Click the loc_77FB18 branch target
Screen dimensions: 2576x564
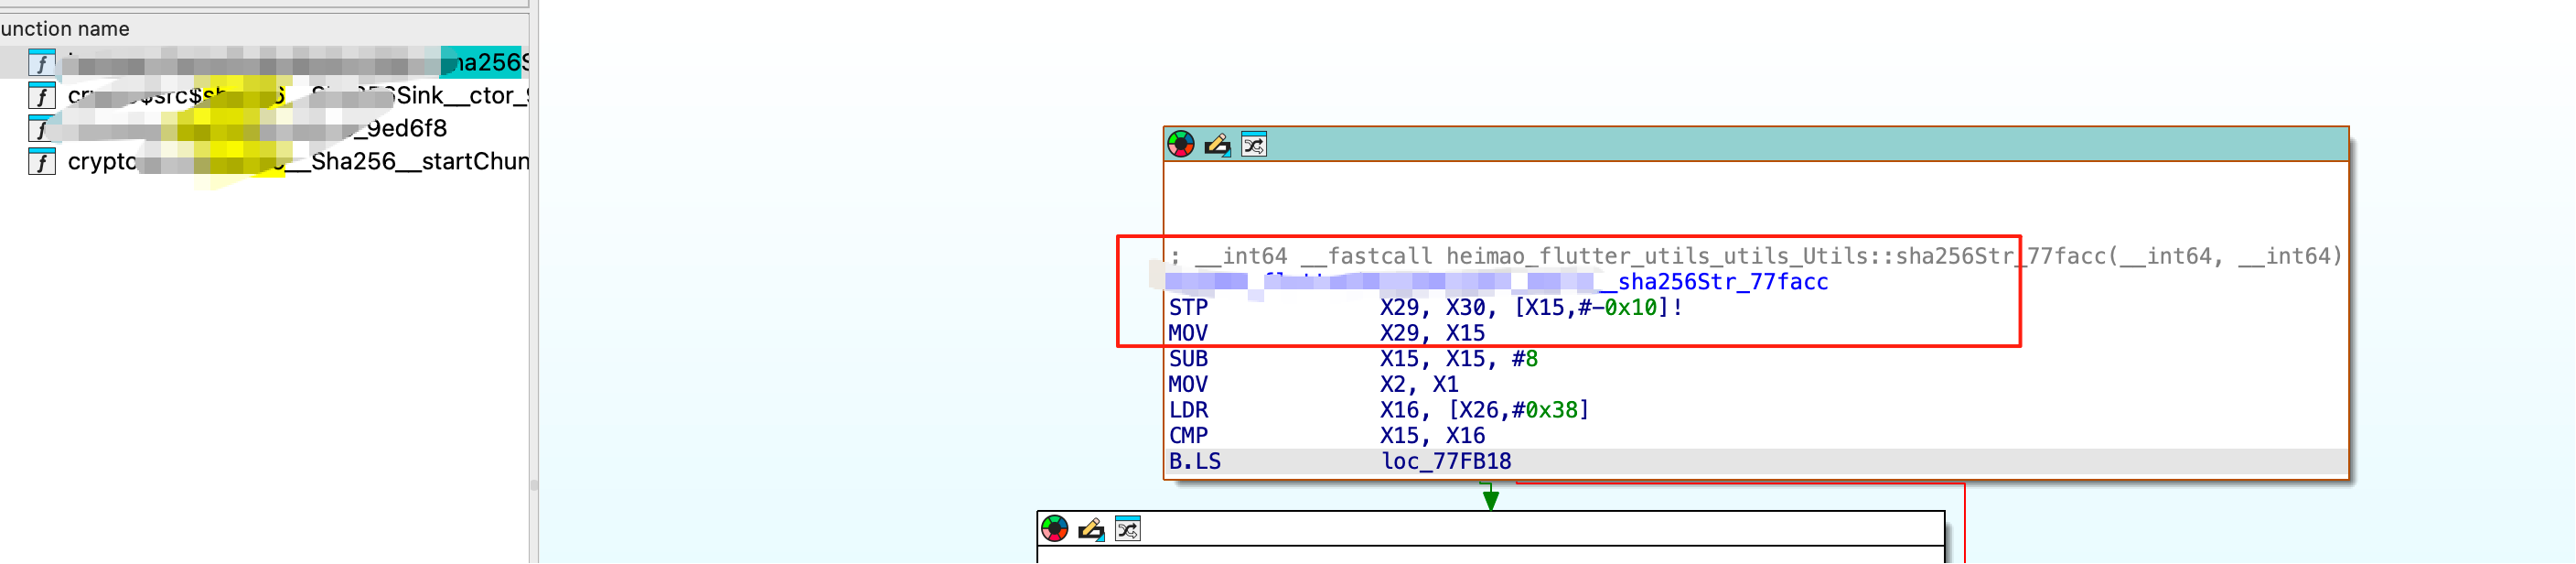click(1446, 462)
